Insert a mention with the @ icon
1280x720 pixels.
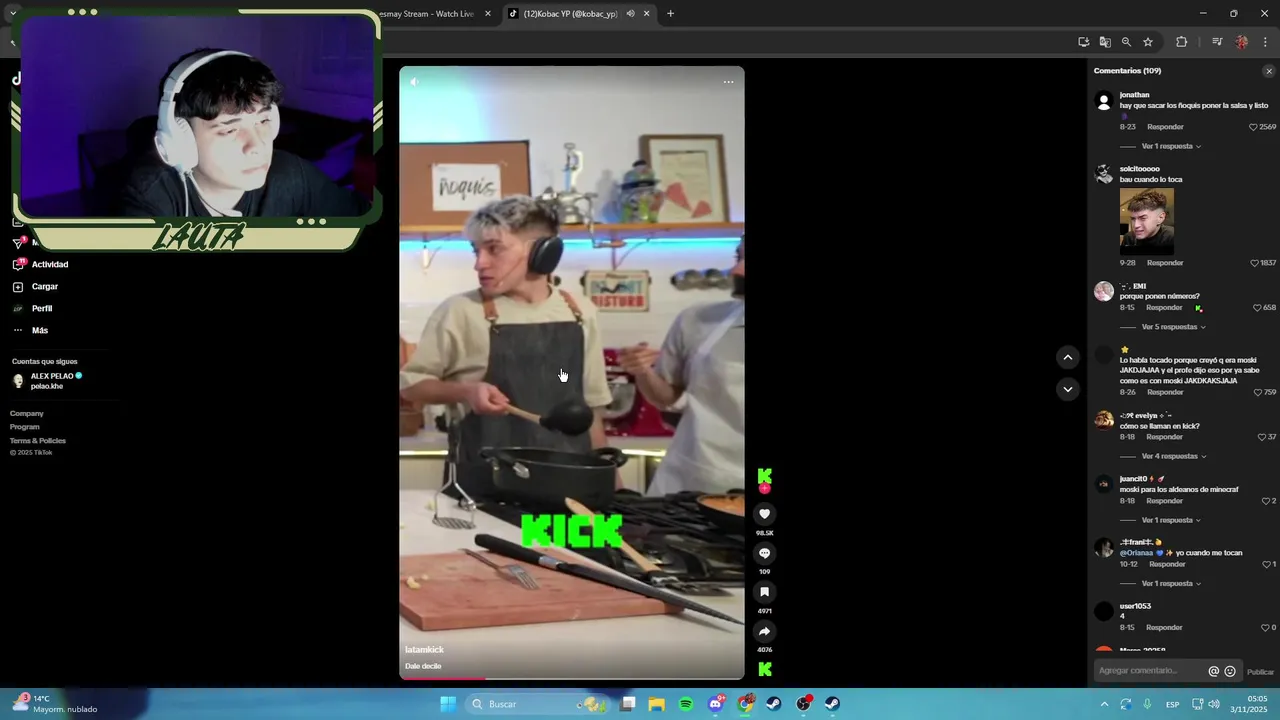click(1214, 671)
